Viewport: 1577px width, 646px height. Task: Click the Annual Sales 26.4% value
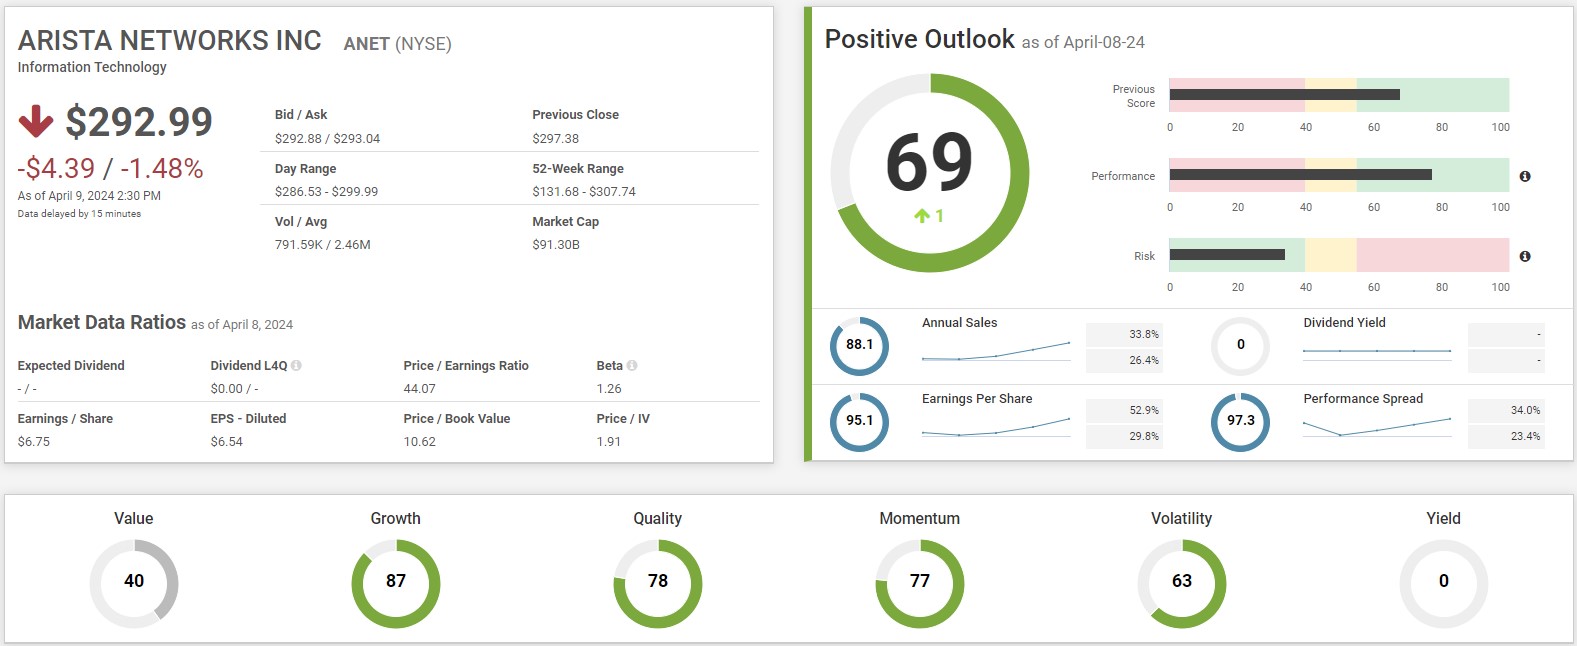pyautogui.click(x=1144, y=360)
